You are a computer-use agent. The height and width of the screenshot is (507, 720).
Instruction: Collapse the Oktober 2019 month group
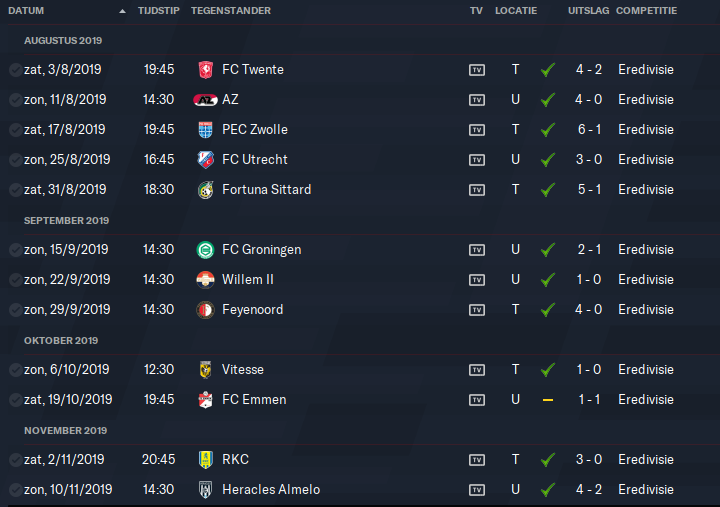click(x=61, y=340)
